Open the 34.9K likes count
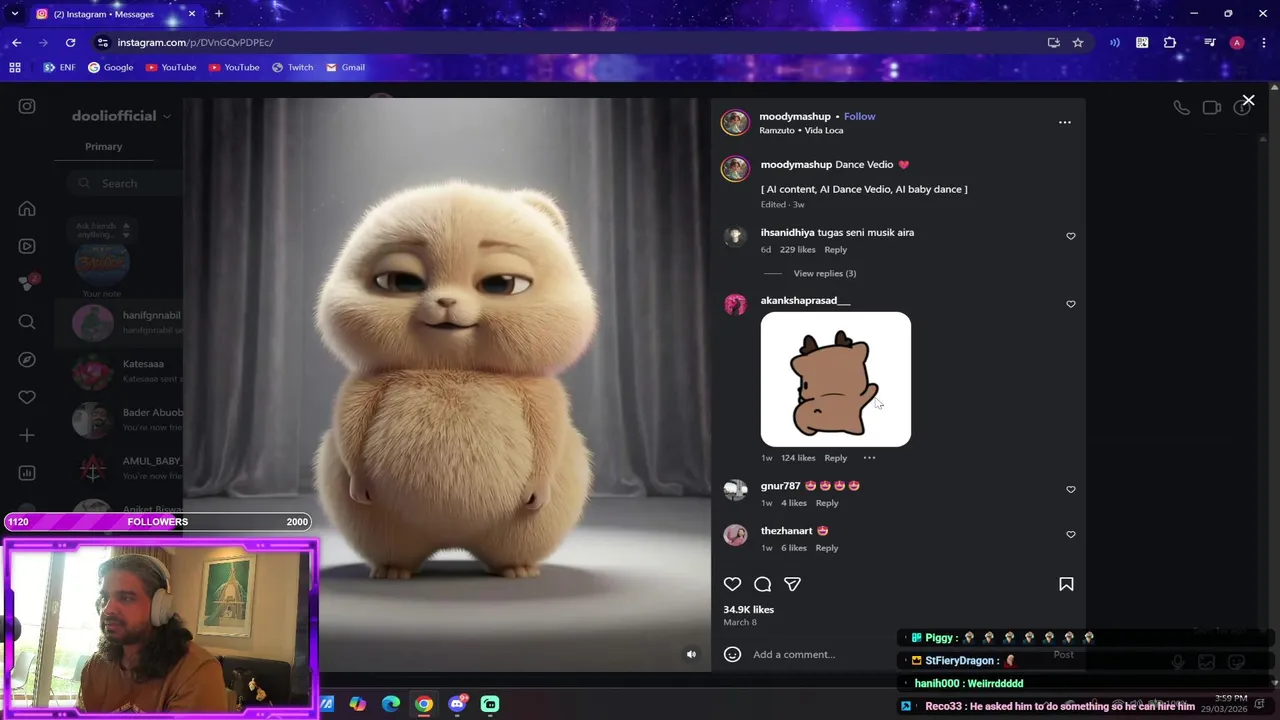1280x720 pixels. (748, 609)
